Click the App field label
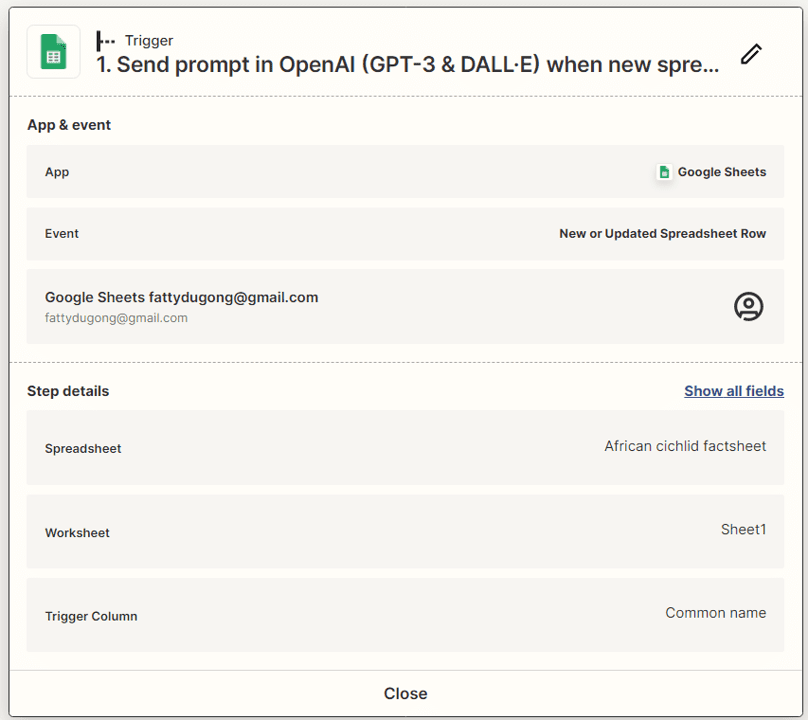Screen dimensions: 808x720 (57, 172)
